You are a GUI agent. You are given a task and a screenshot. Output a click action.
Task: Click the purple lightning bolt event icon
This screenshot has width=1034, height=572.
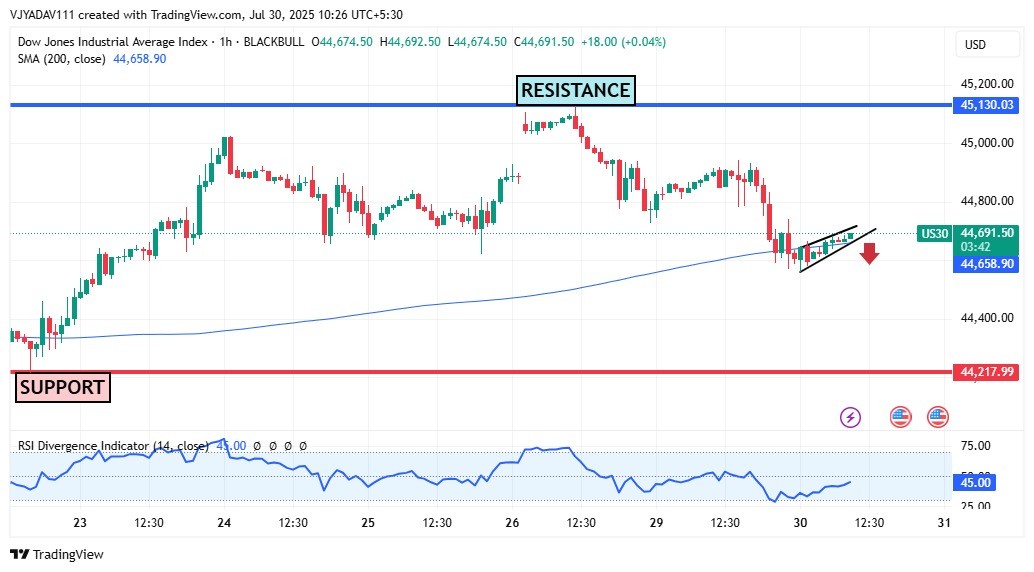point(850,417)
